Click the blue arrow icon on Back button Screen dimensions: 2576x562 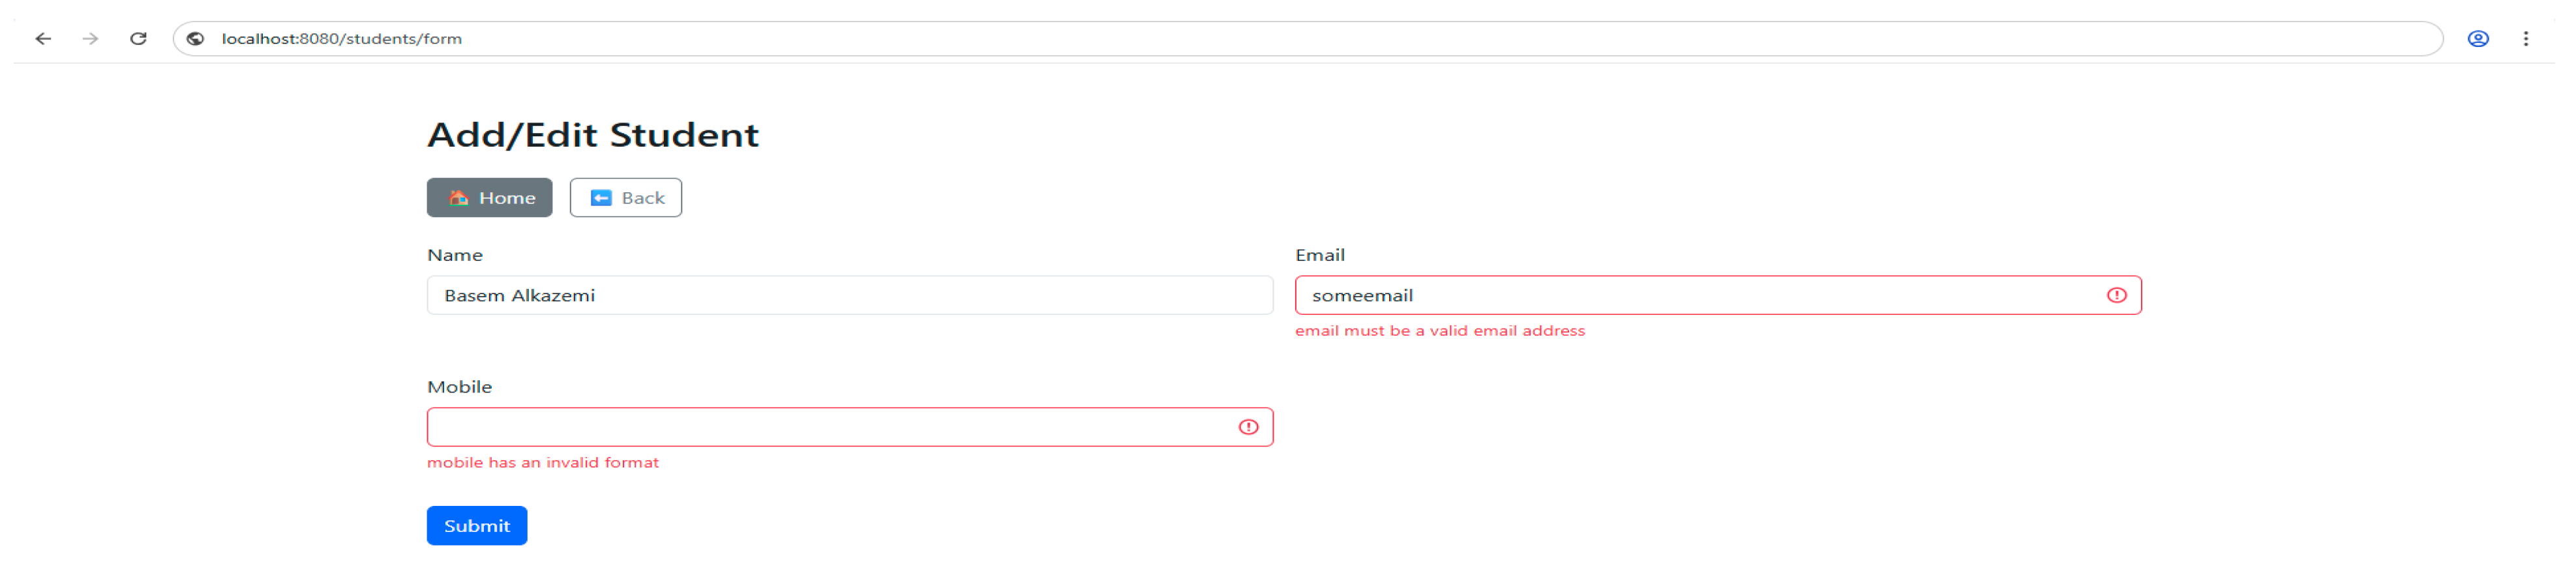(600, 198)
